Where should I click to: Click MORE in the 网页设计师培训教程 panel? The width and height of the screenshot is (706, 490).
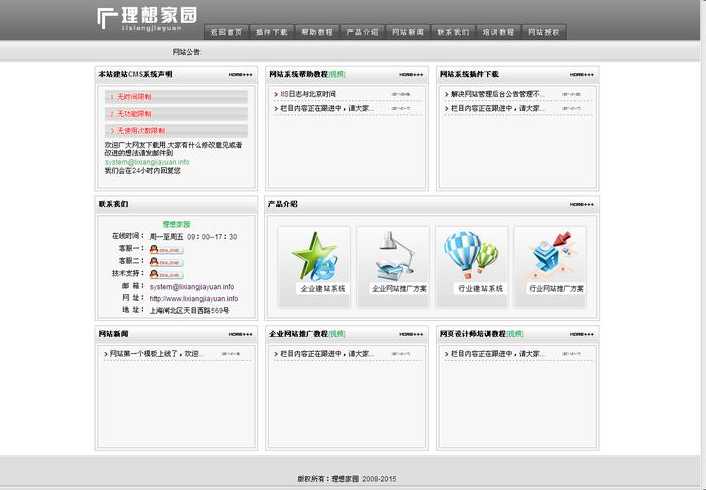[x=582, y=334]
